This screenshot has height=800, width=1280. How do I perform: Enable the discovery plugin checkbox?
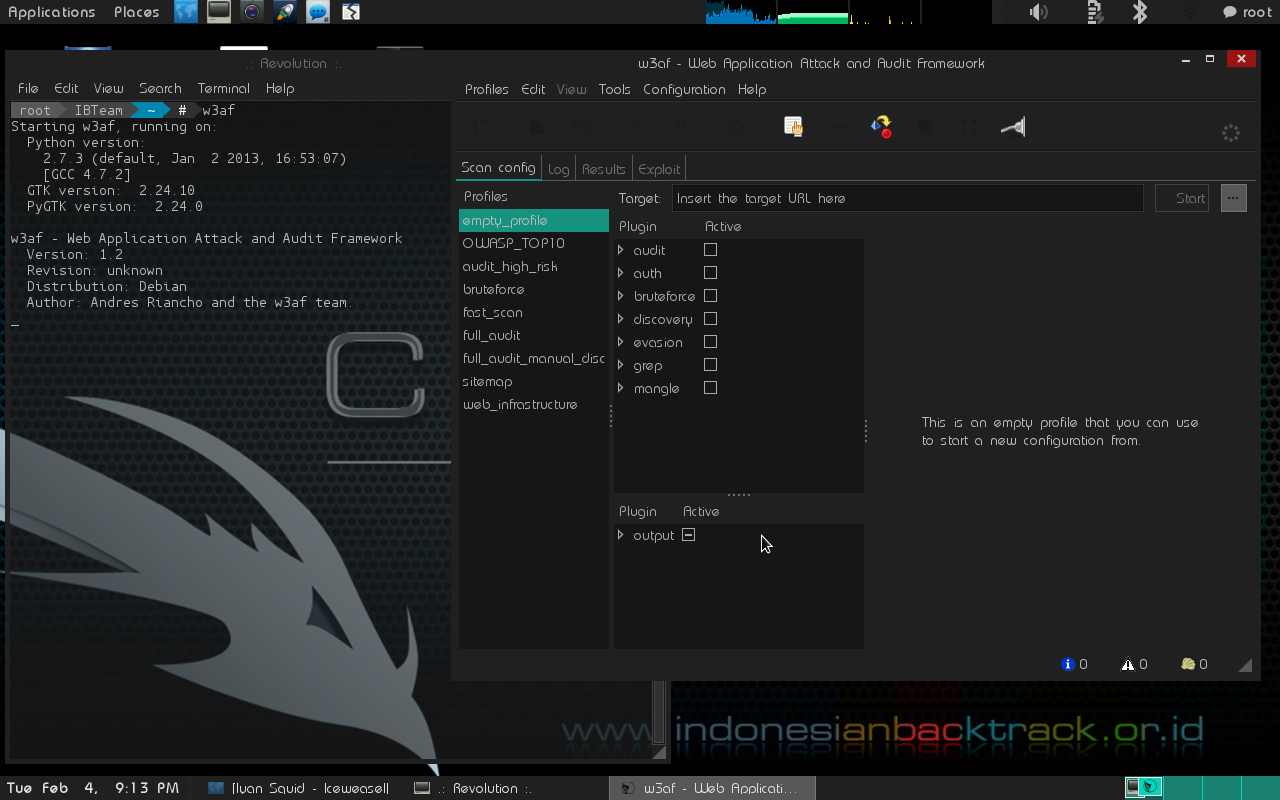(710, 319)
